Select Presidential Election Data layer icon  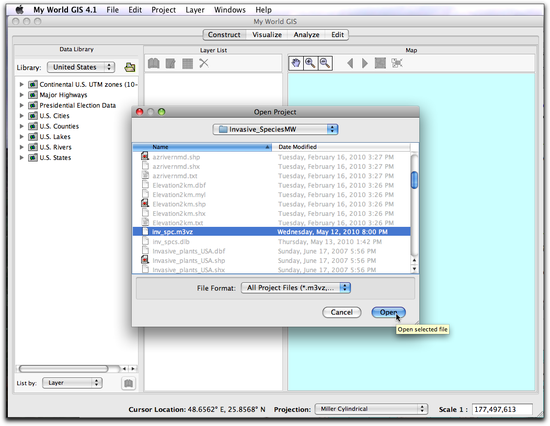pyautogui.click(x=33, y=105)
